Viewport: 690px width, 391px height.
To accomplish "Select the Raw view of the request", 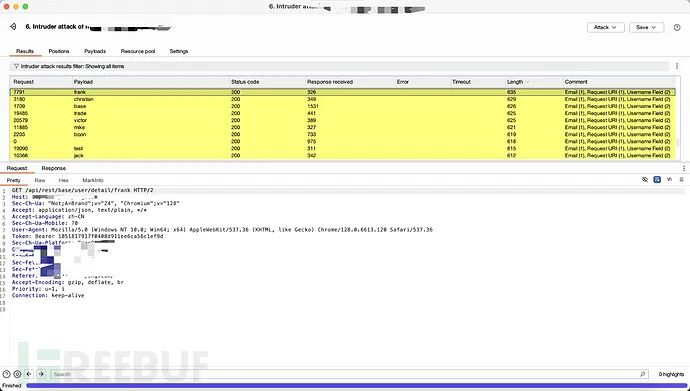I will pos(40,180).
